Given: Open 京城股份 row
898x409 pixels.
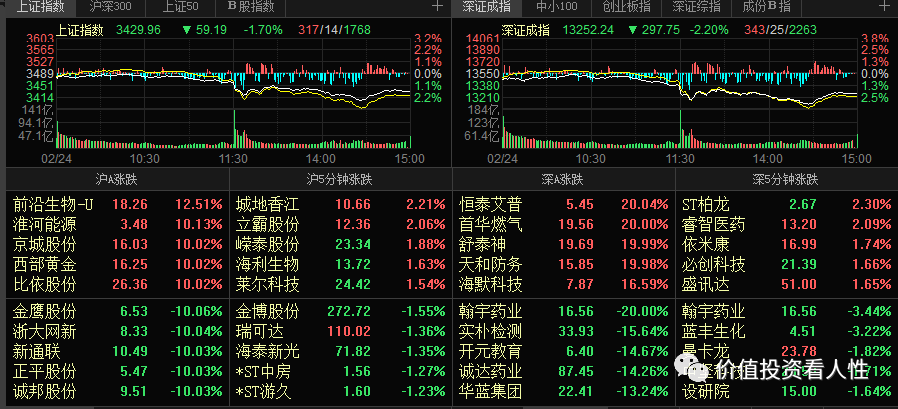Looking at the screenshot, I should tap(117, 245).
